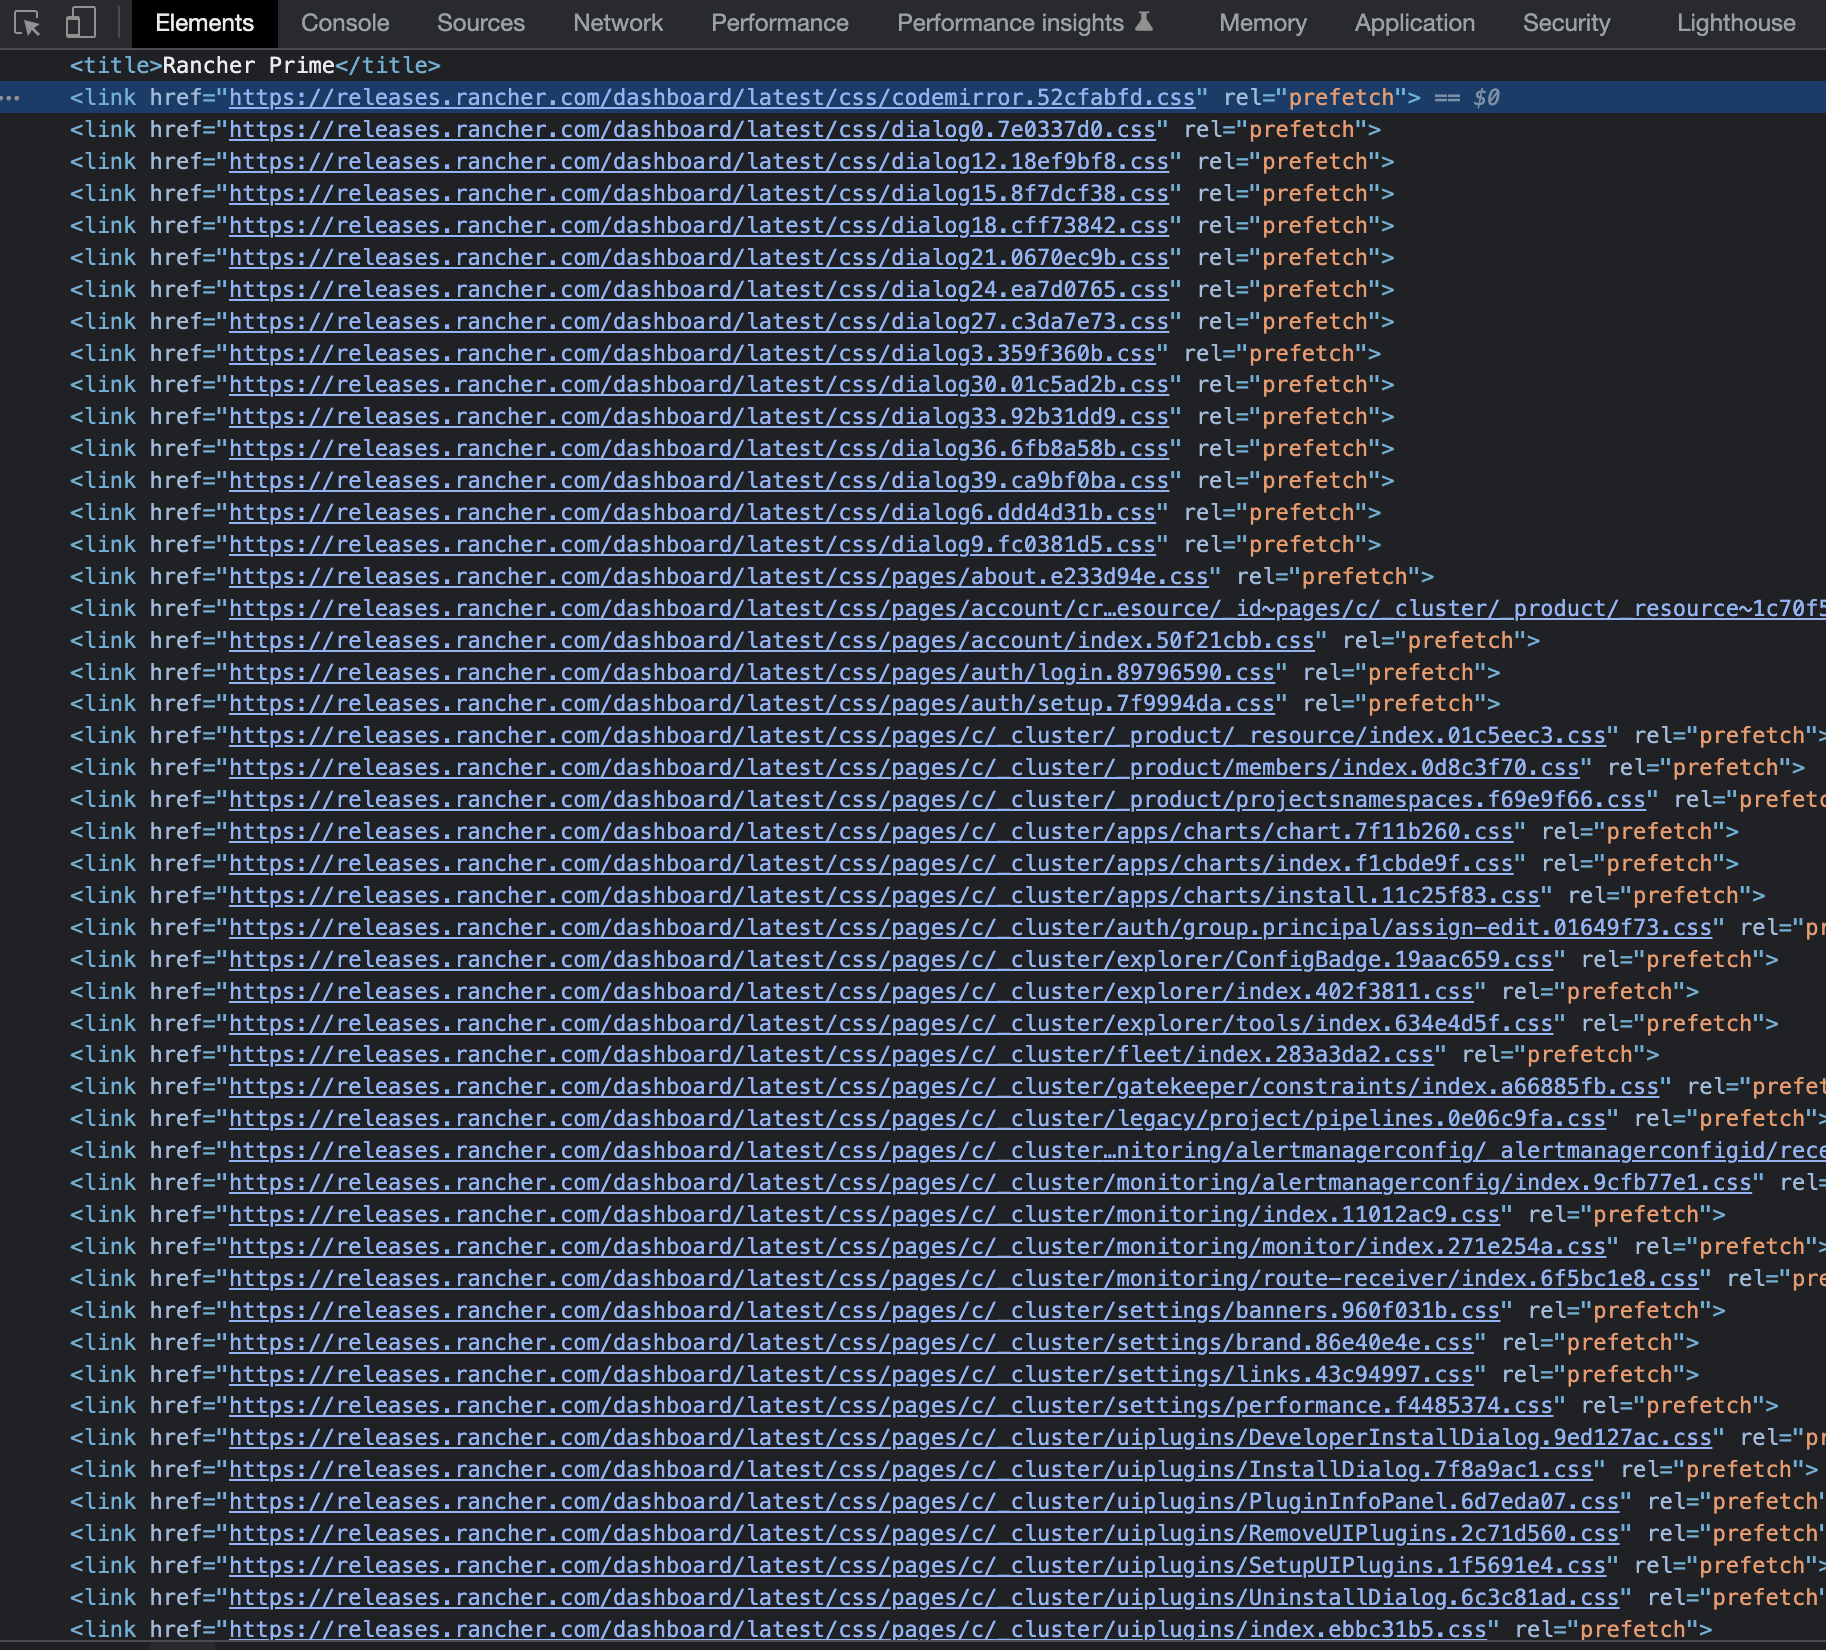Open the Network panel
Image resolution: width=1826 pixels, height=1650 pixels.
tap(617, 23)
